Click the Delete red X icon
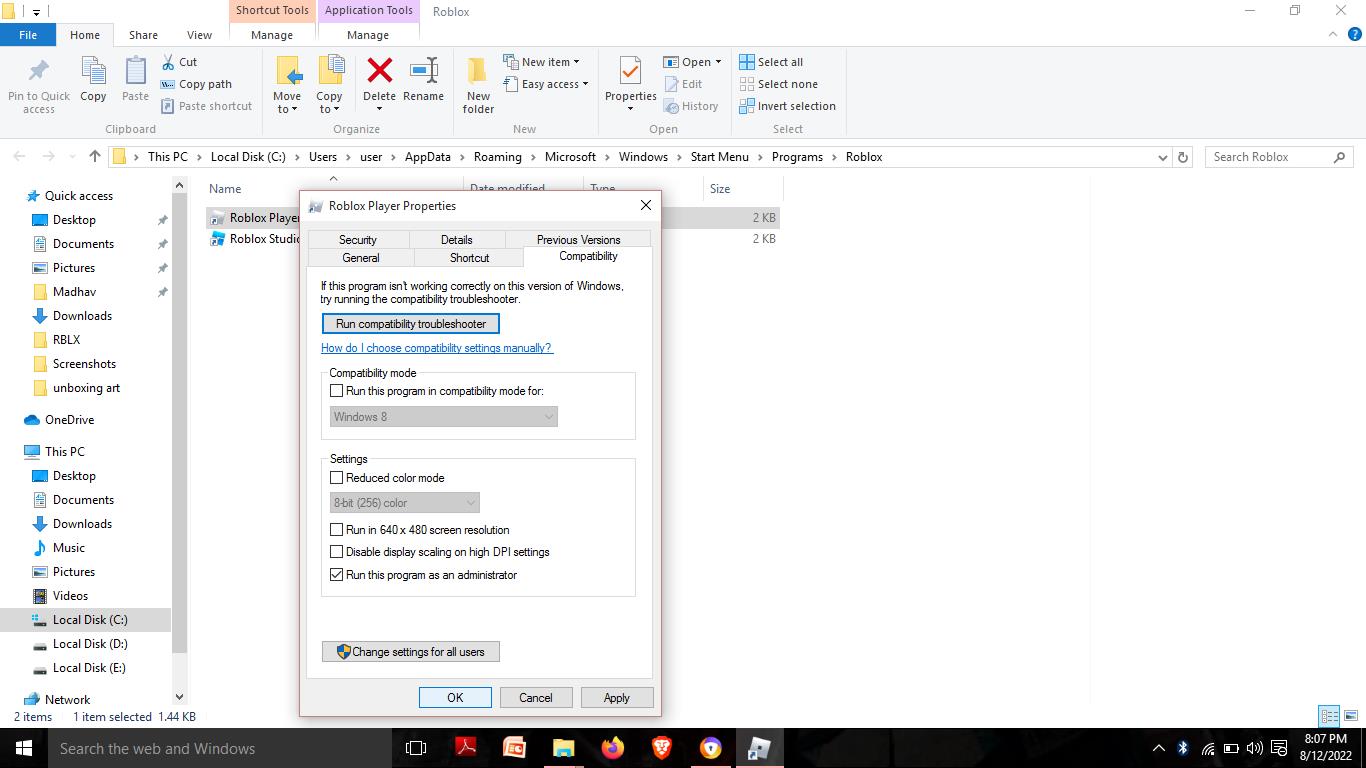Screen dimensions: 1366x768 pyautogui.click(x=379, y=72)
